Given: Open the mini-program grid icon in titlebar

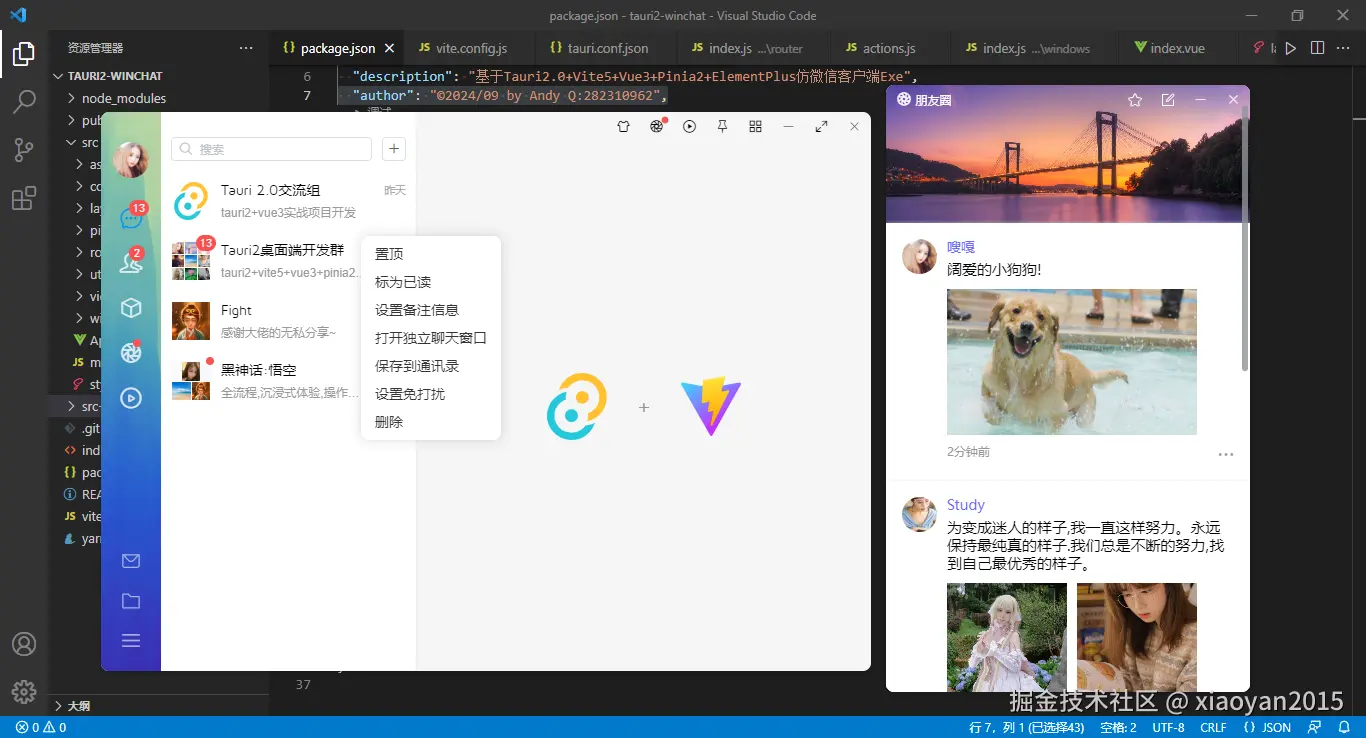Looking at the screenshot, I should (x=755, y=126).
